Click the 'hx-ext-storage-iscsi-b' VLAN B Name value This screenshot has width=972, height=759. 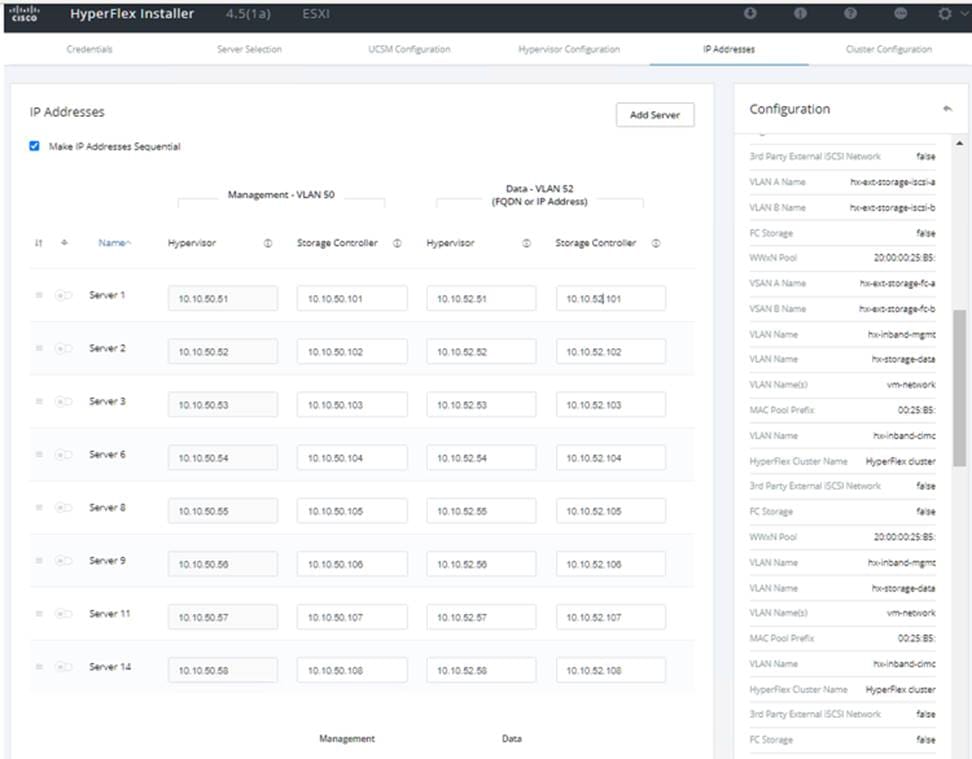pyautogui.click(x=893, y=207)
